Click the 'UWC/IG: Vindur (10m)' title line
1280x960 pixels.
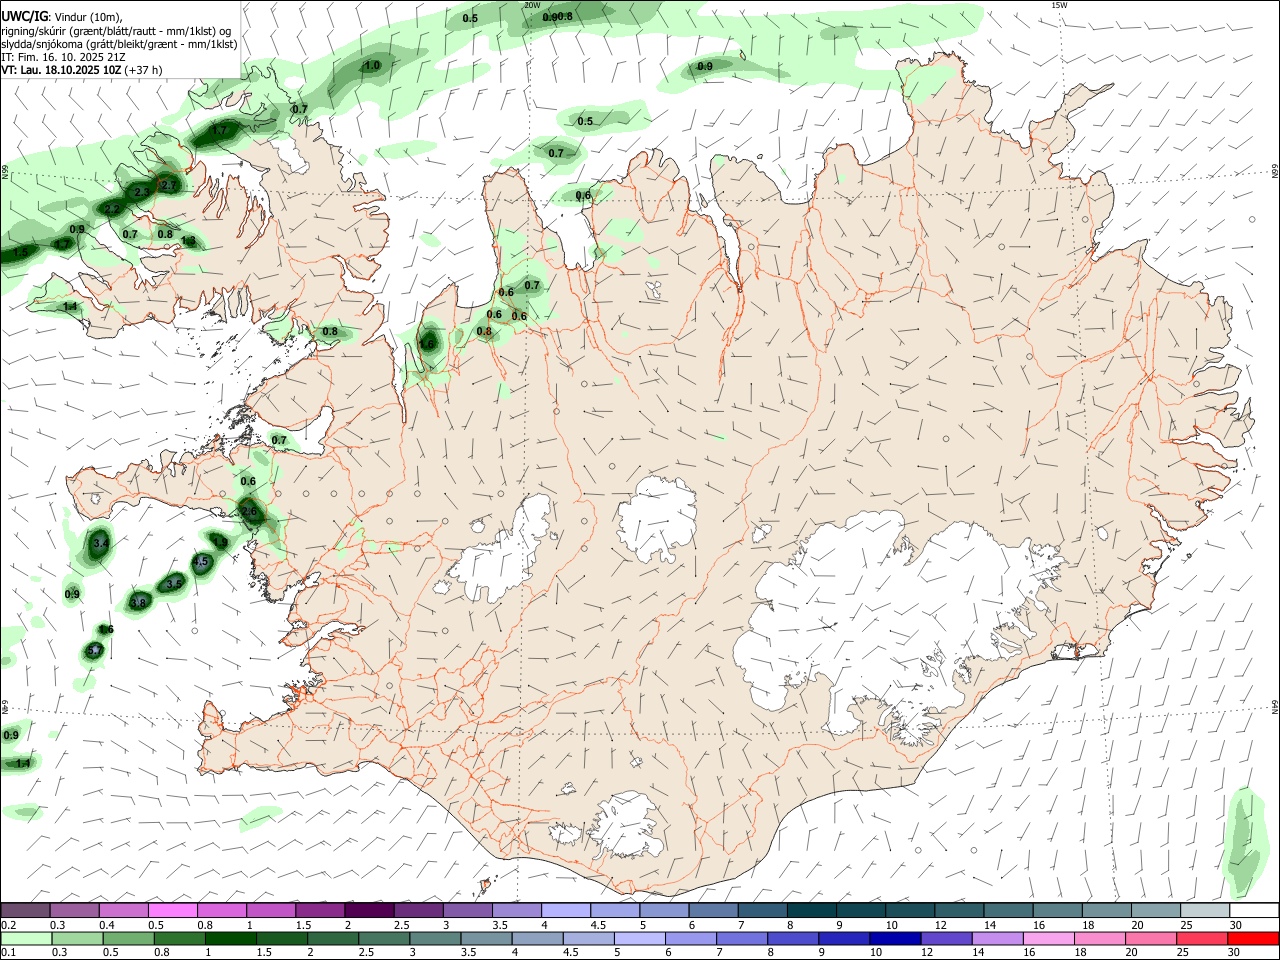[62, 17]
